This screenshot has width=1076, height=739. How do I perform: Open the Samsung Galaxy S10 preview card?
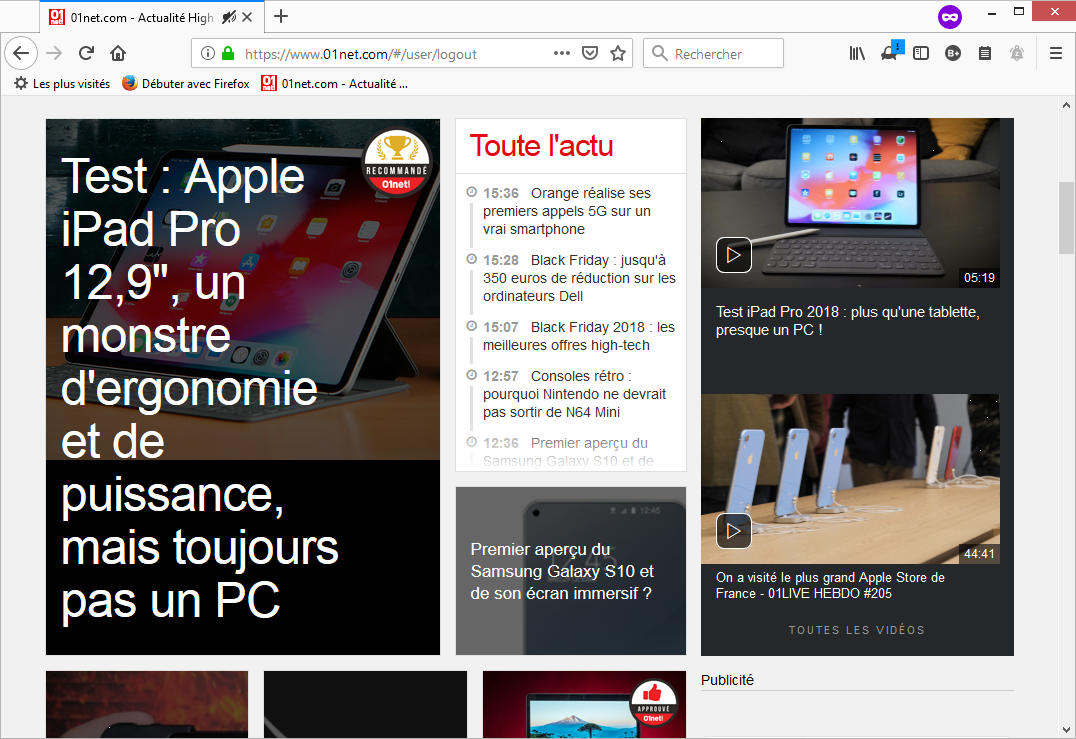(x=571, y=571)
